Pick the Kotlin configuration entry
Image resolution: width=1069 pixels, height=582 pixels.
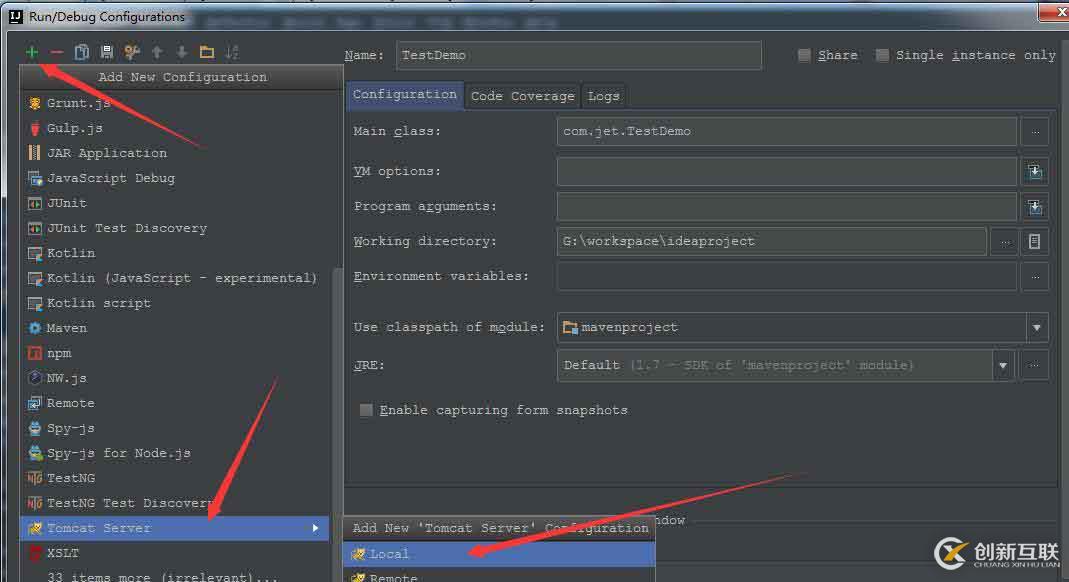pos(176,254)
